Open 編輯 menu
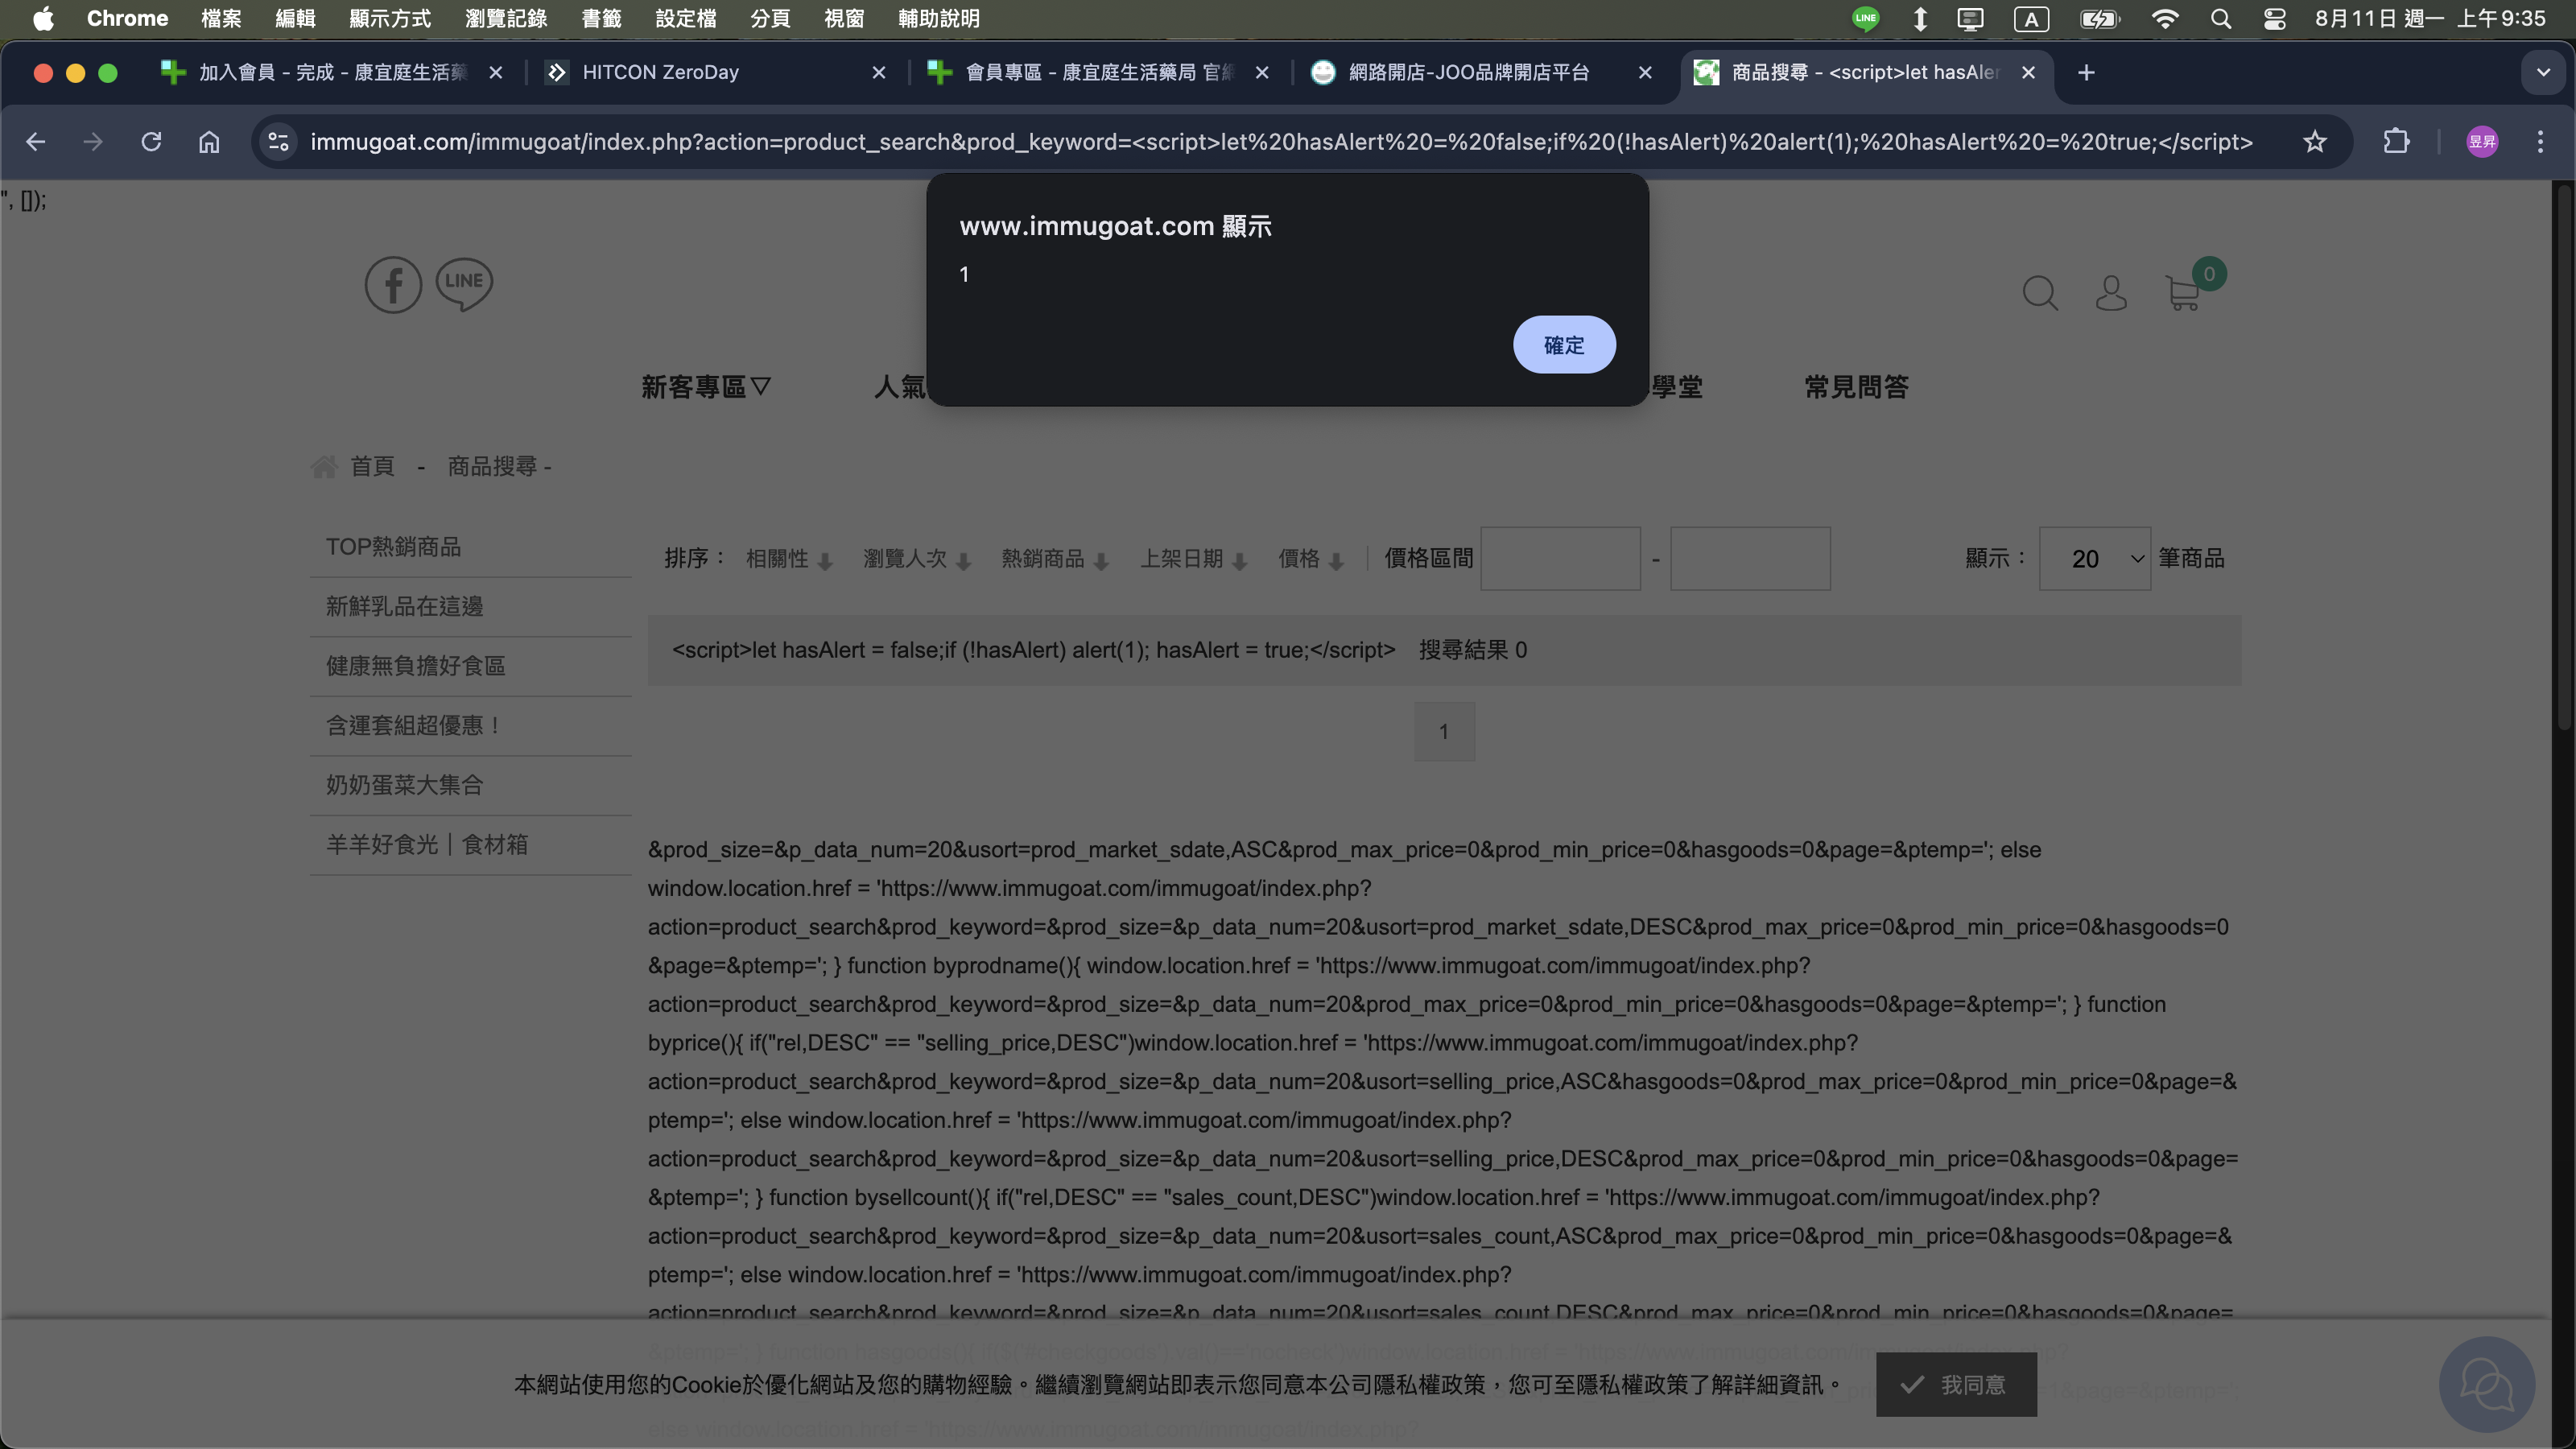Viewport: 2576px width, 1449px height. 295,18
